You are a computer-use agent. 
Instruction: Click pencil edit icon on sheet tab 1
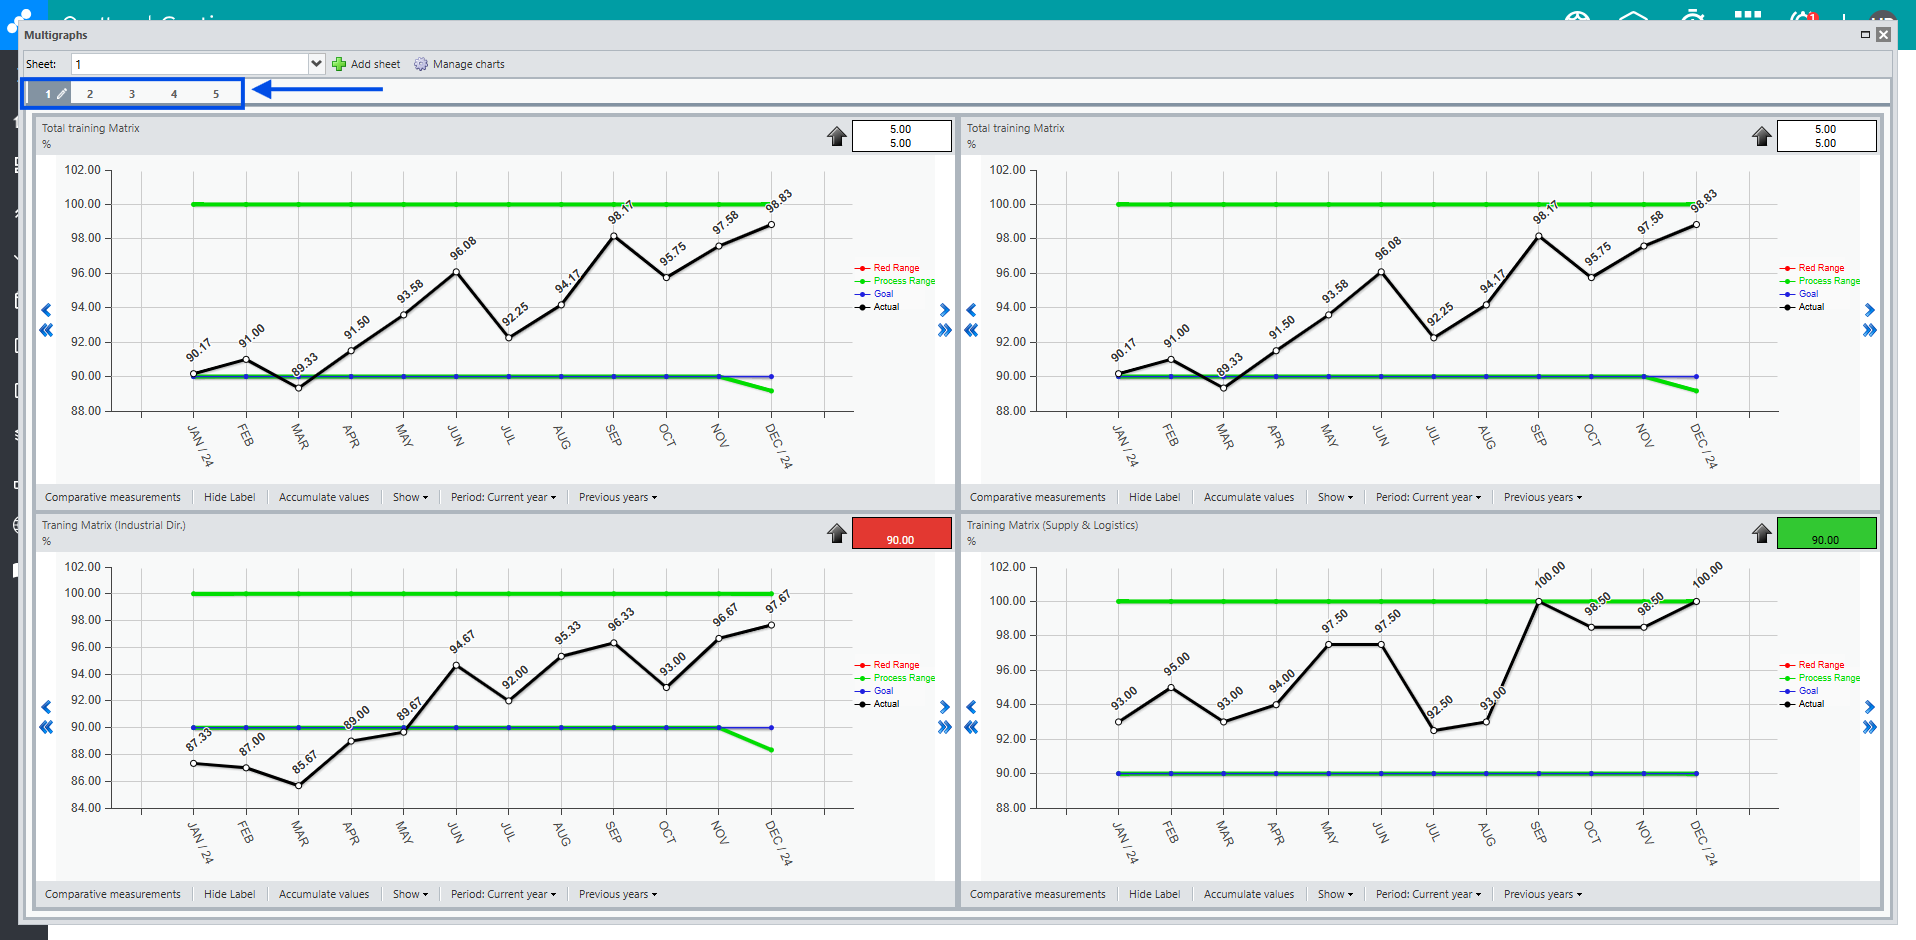(61, 94)
